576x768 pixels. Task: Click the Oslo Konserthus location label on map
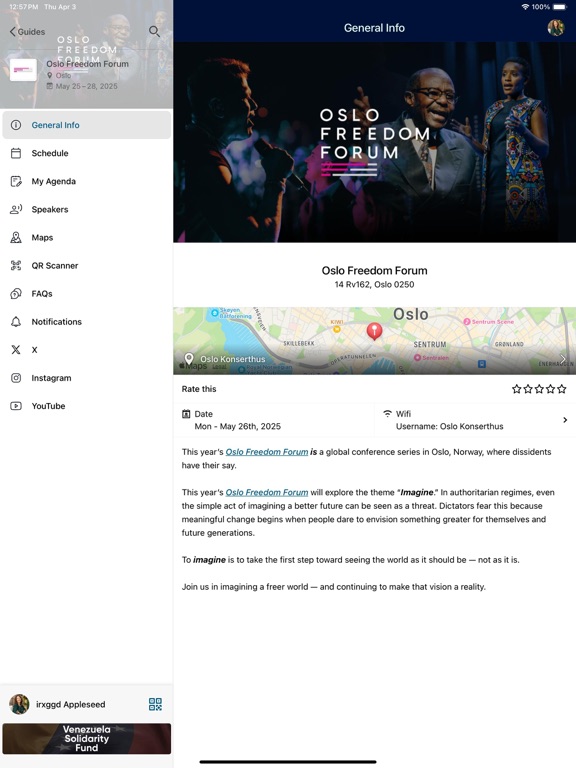[x=233, y=359]
